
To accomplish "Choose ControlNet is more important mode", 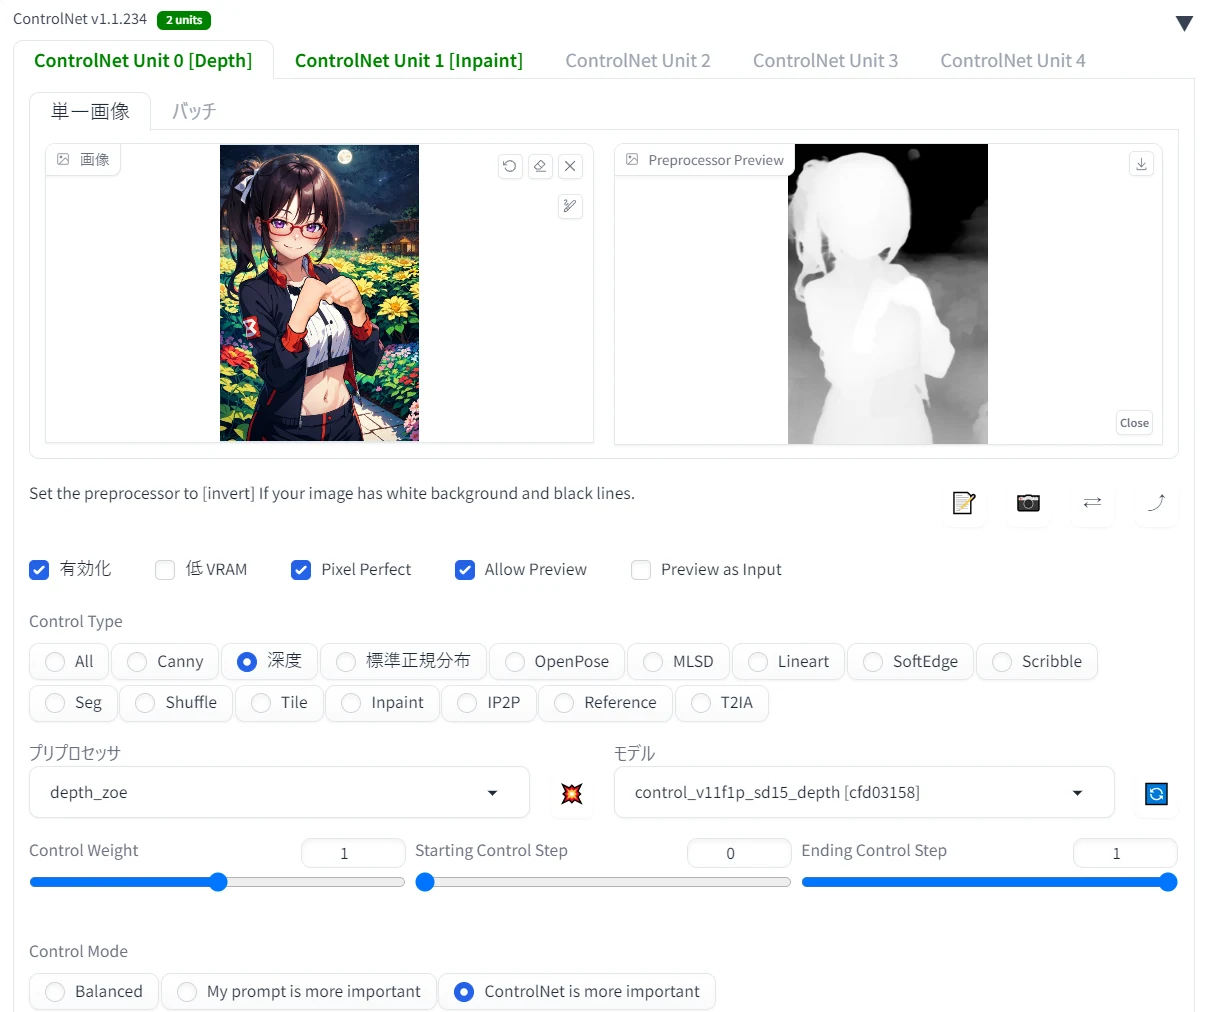I will coord(577,991).
